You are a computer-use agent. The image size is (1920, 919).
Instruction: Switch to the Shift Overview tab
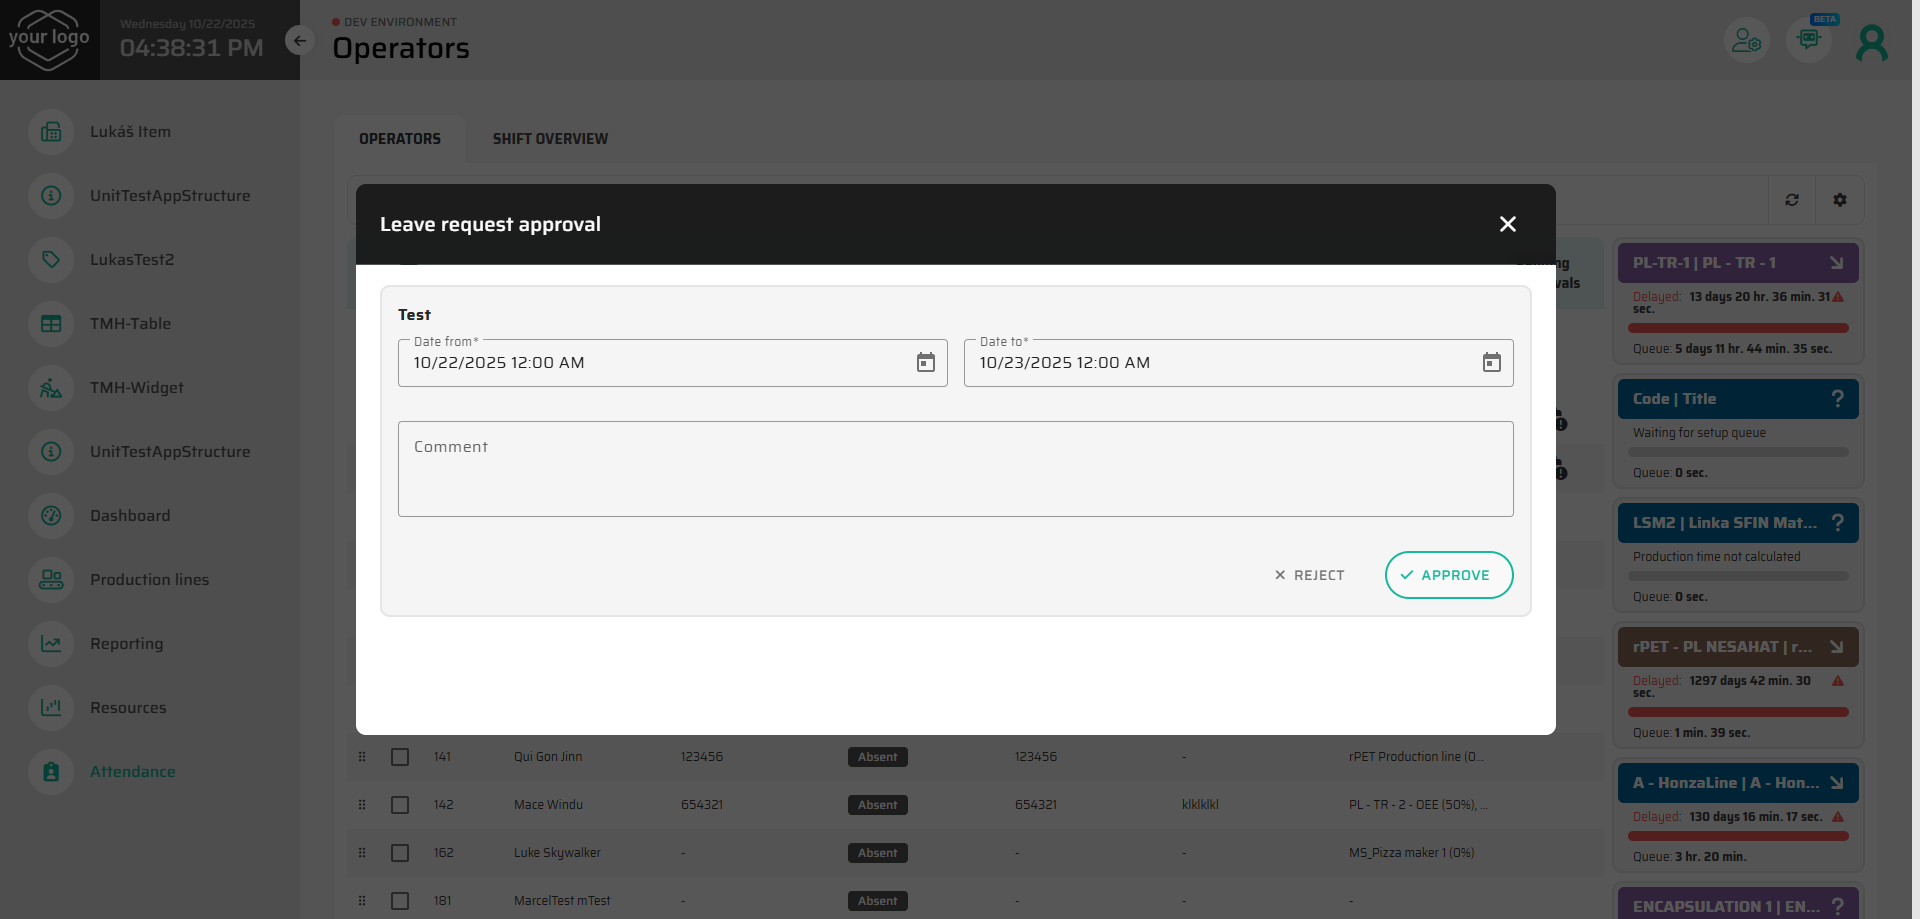coord(550,139)
